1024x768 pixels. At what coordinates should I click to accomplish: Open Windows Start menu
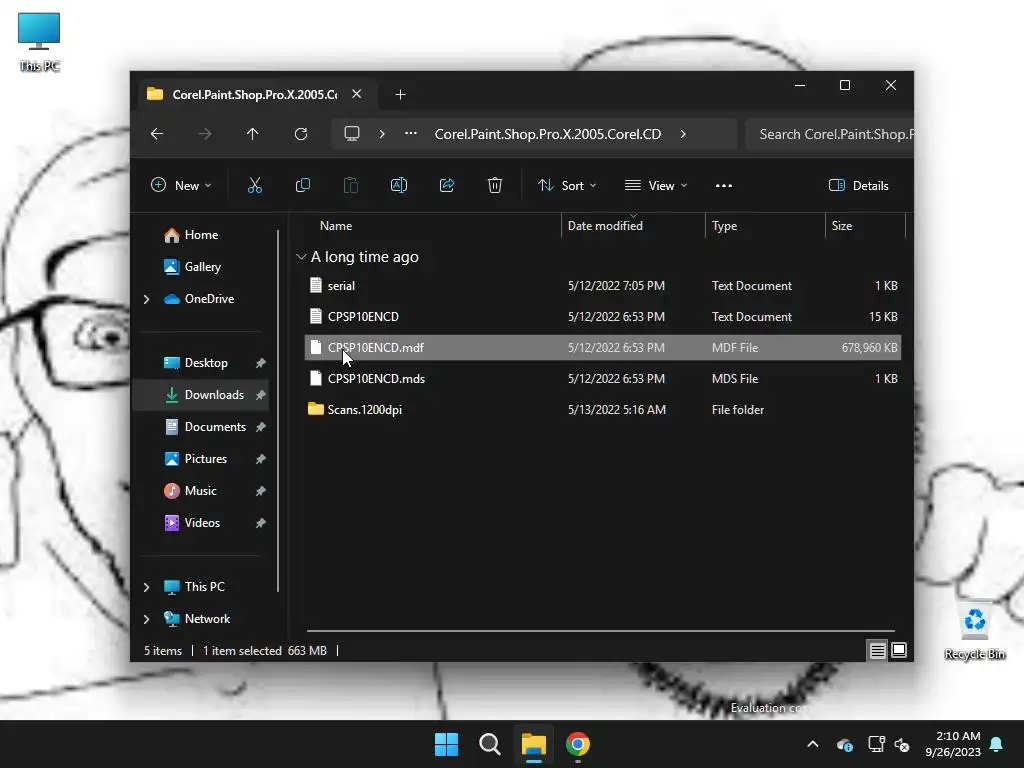point(447,744)
